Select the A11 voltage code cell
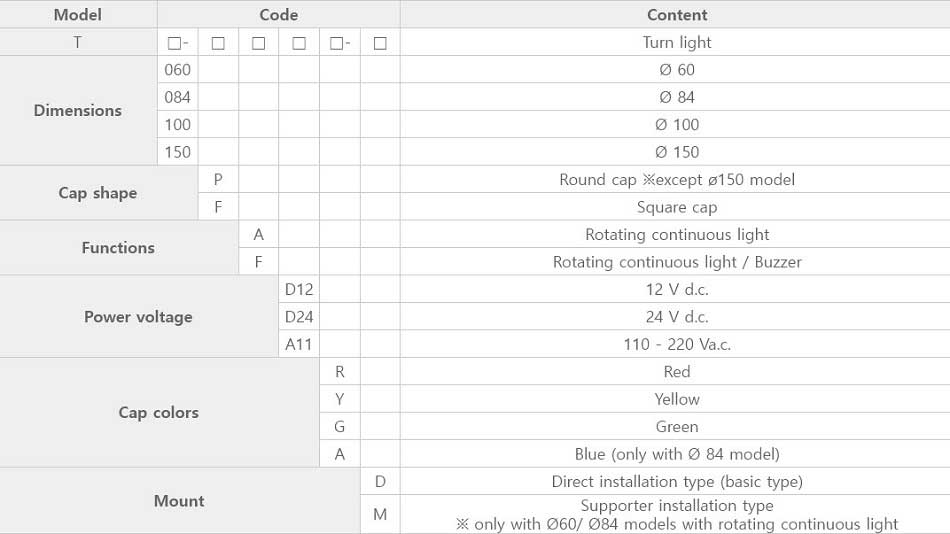Image resolution: width=950 pixels, height=534 pixels. coord(299,344)
